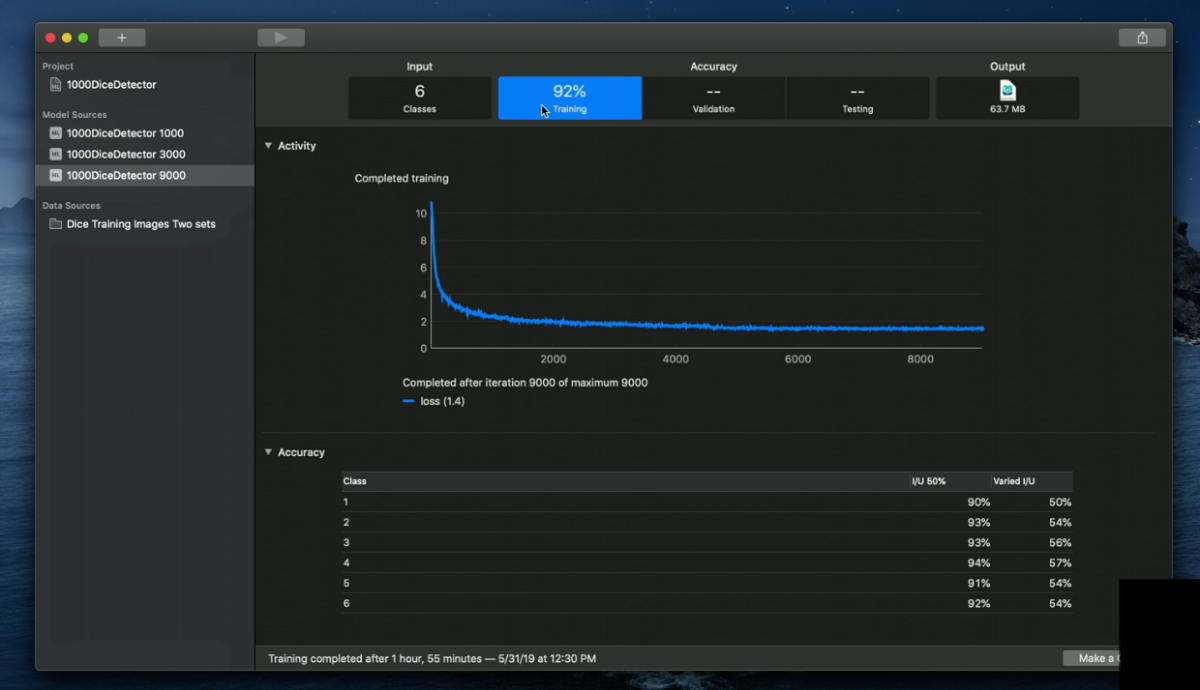
Task: Collapse the Accuracy section disclosure triangle
Action: click(267, 452)
